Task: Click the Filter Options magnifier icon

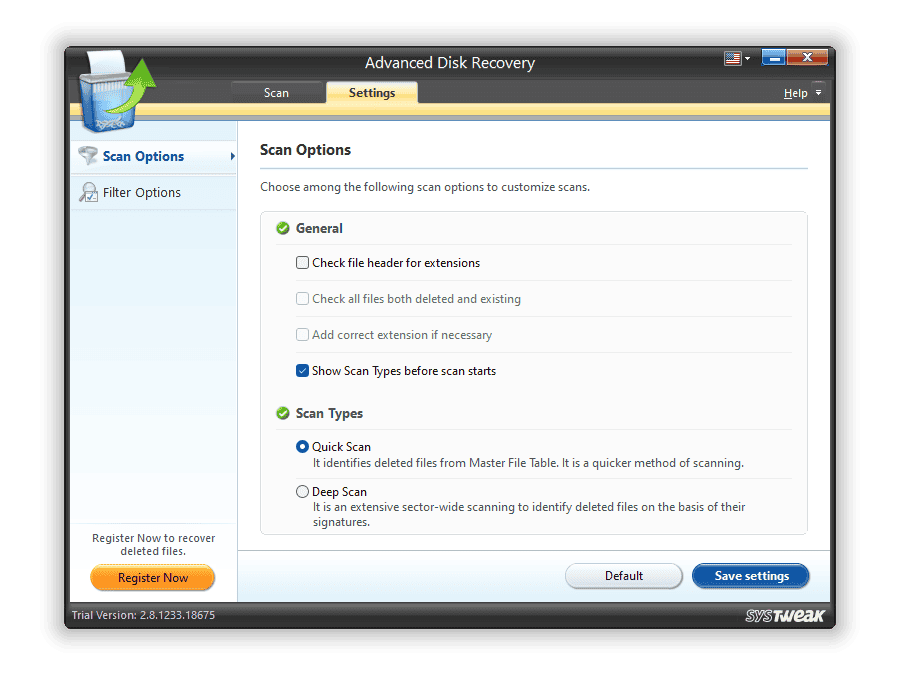Action: coord(88,192)
